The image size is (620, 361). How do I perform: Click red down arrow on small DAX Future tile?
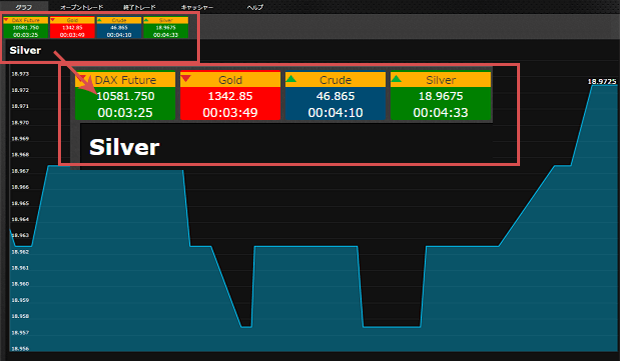pos(6,20)
